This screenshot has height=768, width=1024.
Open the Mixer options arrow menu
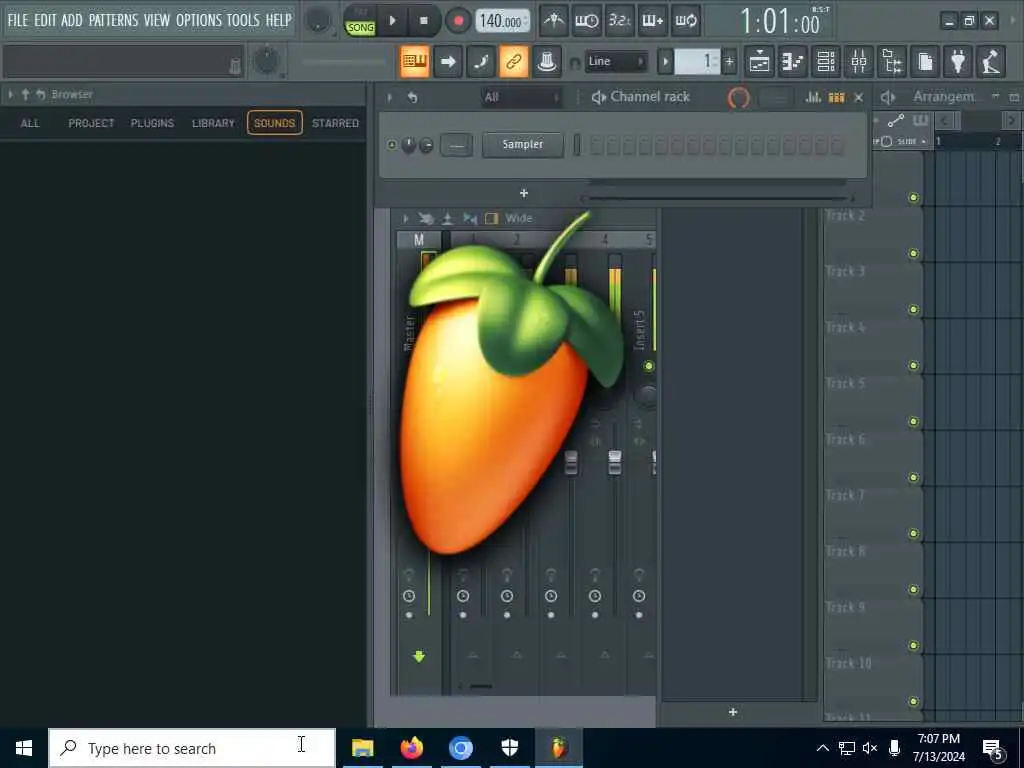(406, 218)
